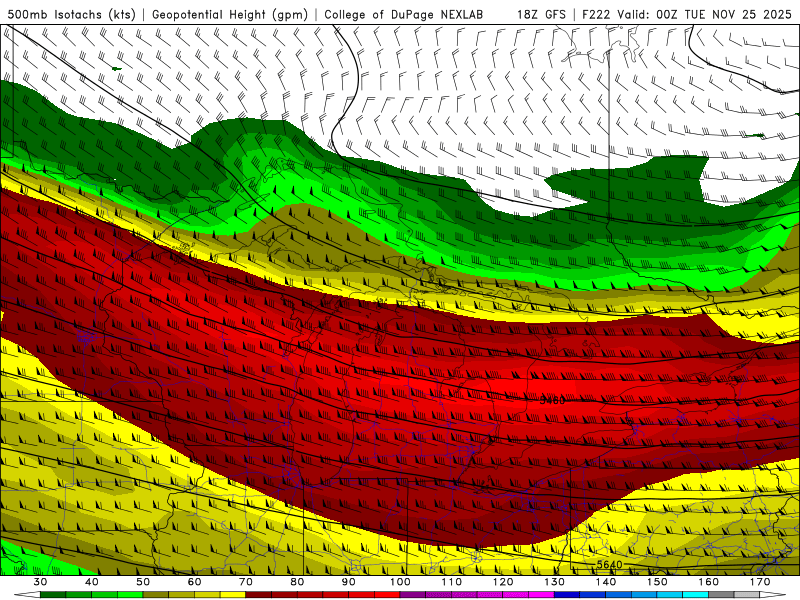Click the gray swatch right of 160
Viewport: 800px width, 600px height.
(x=721, y=595)
